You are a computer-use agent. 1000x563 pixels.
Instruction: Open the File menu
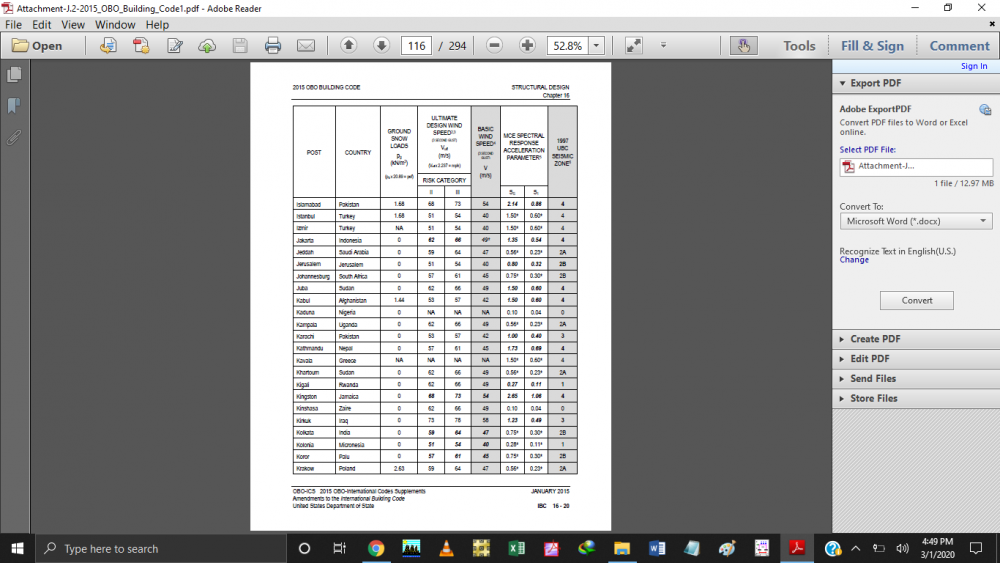coord(13,25)
